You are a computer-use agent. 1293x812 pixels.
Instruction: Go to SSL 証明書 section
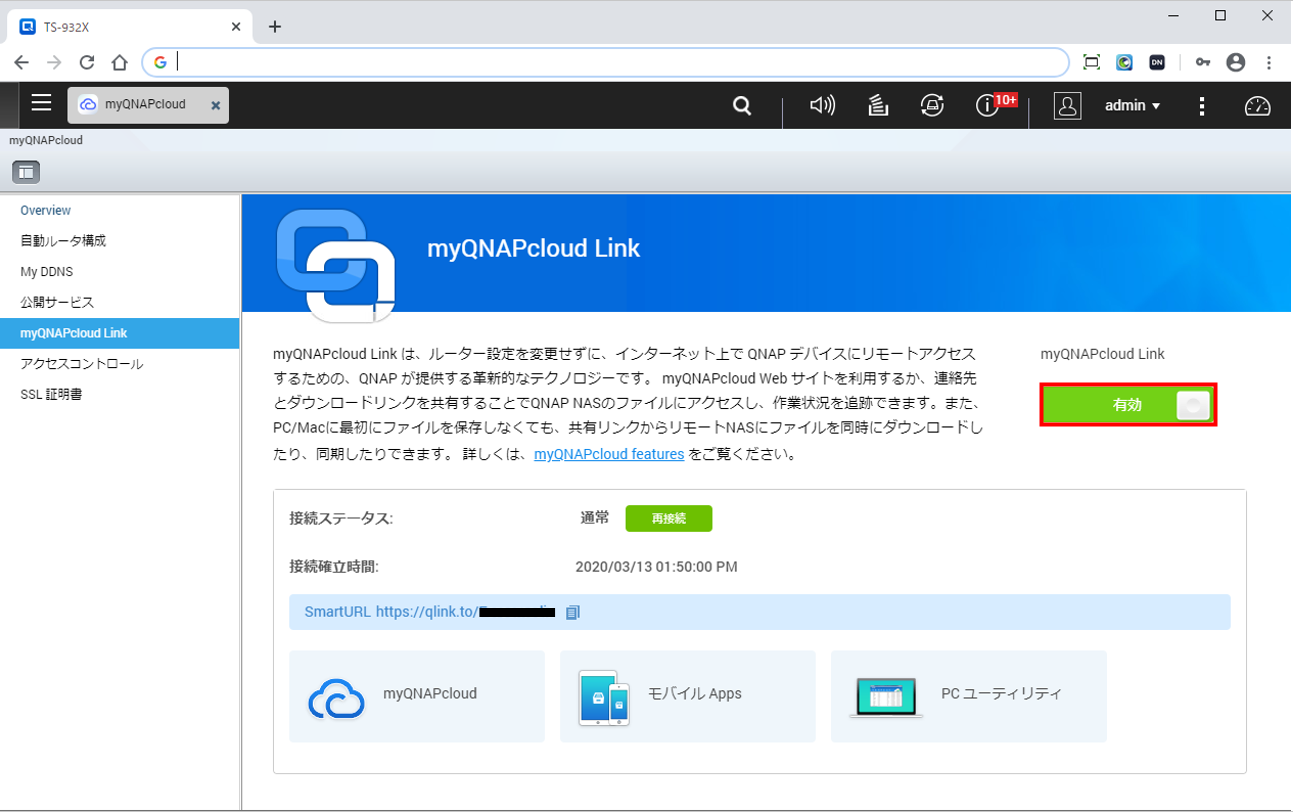(51, 395)
